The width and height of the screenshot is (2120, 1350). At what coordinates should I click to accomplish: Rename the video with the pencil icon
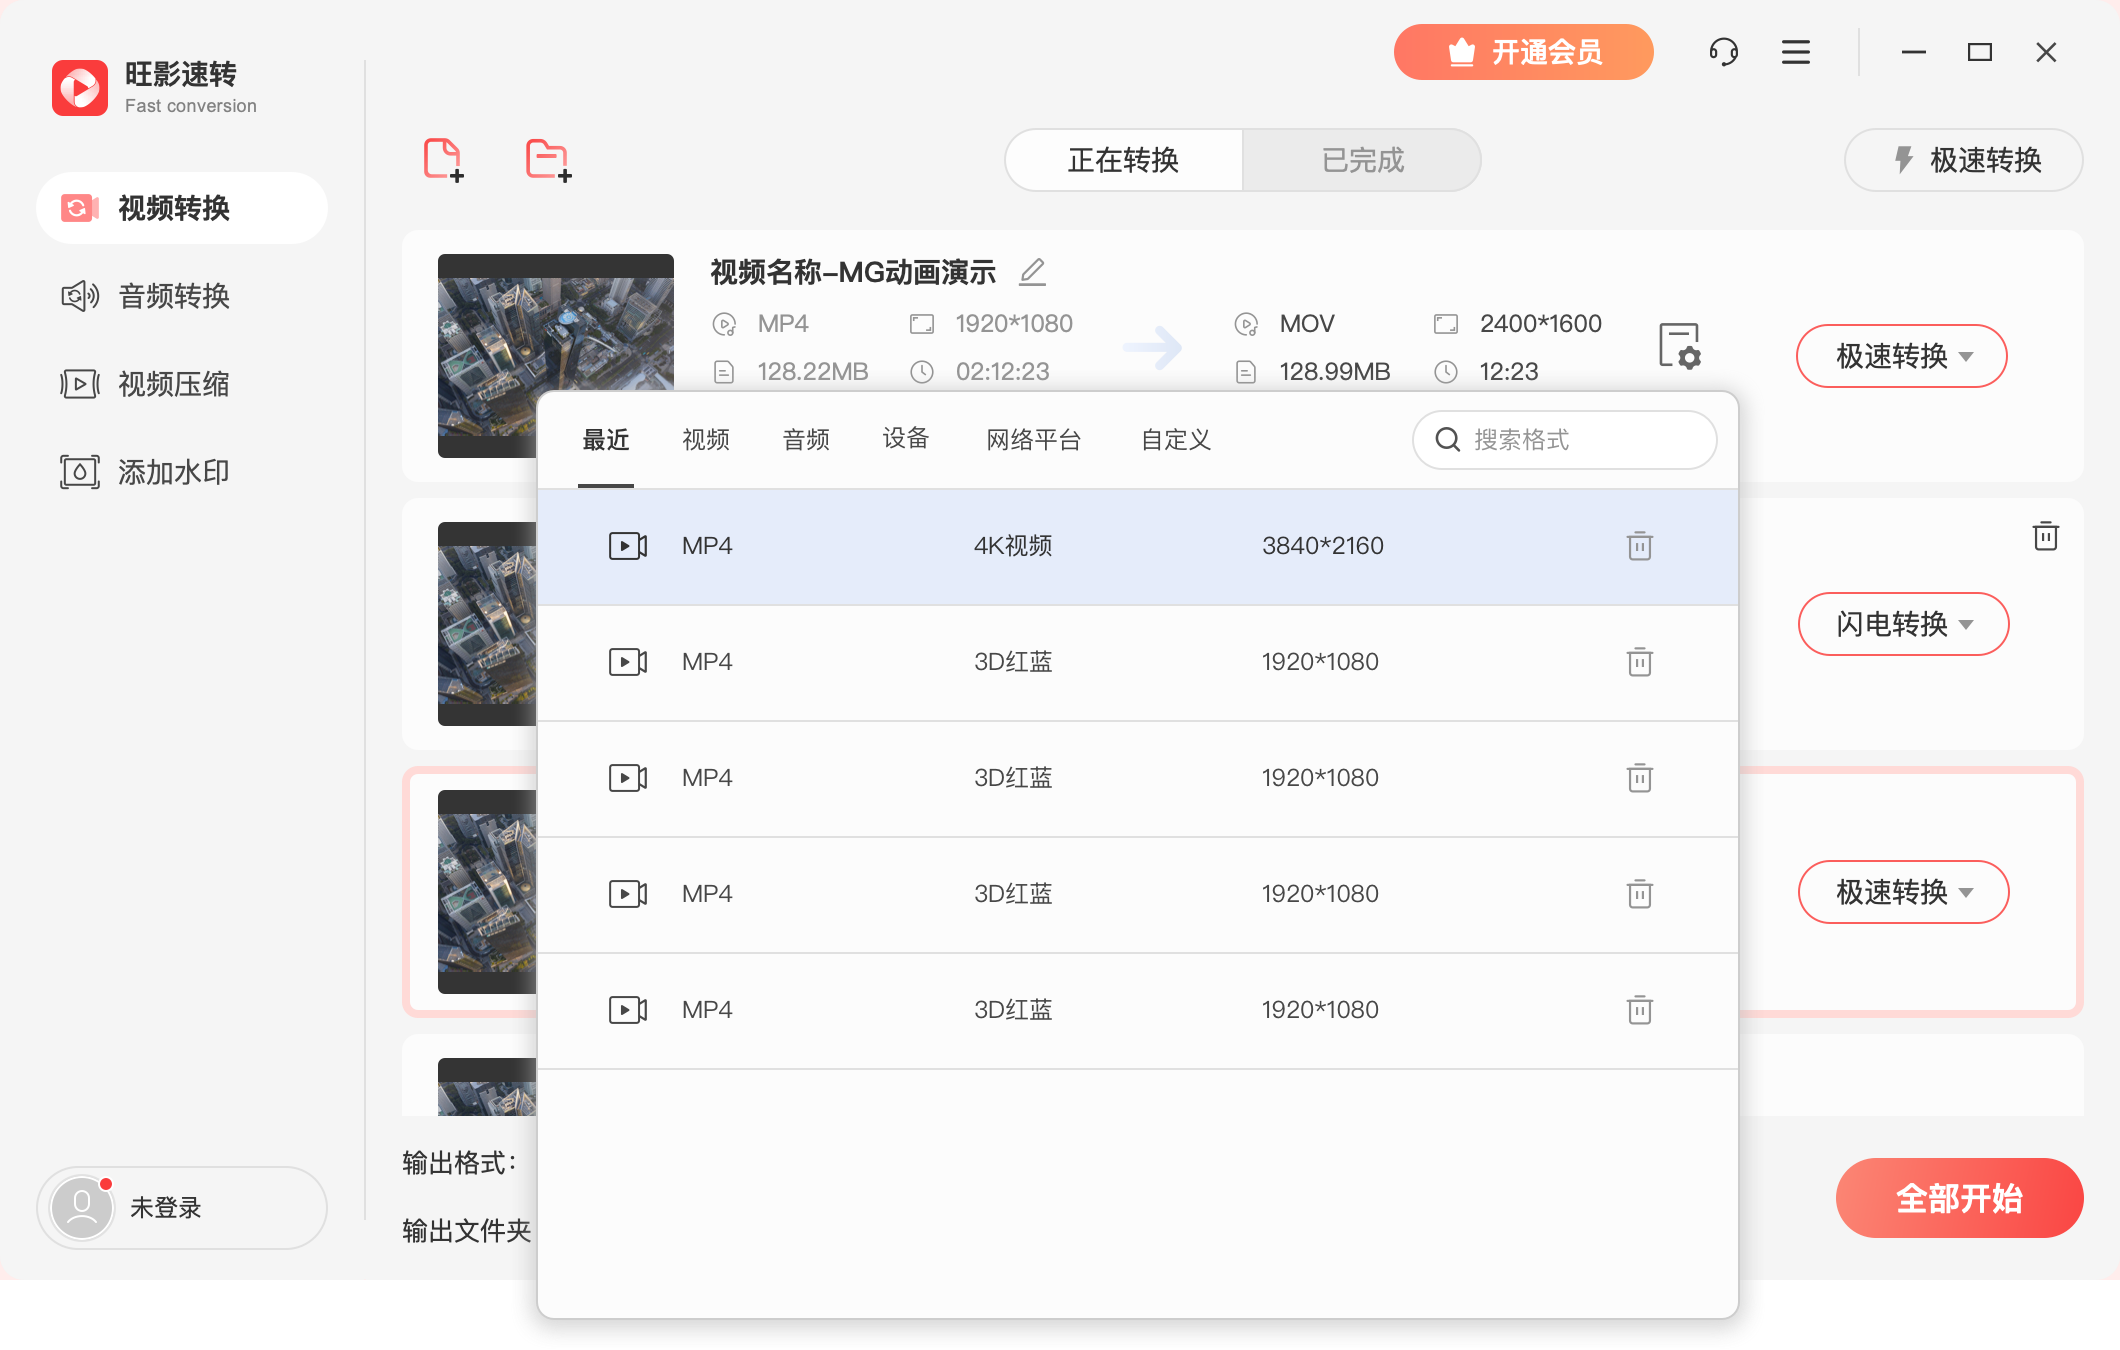[x=1033, y=271]
